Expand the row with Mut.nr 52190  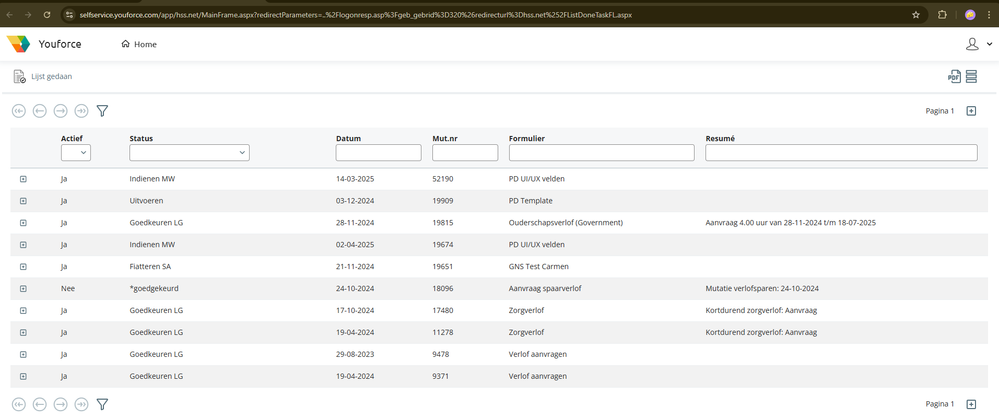[x=23, y=178]
